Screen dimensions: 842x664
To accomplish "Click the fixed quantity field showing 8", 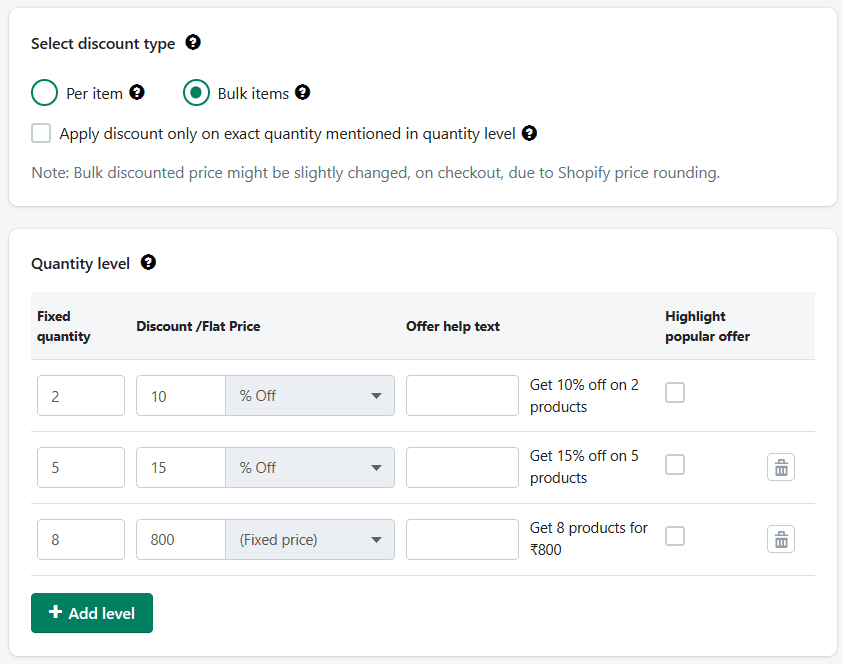I will 81,540.
